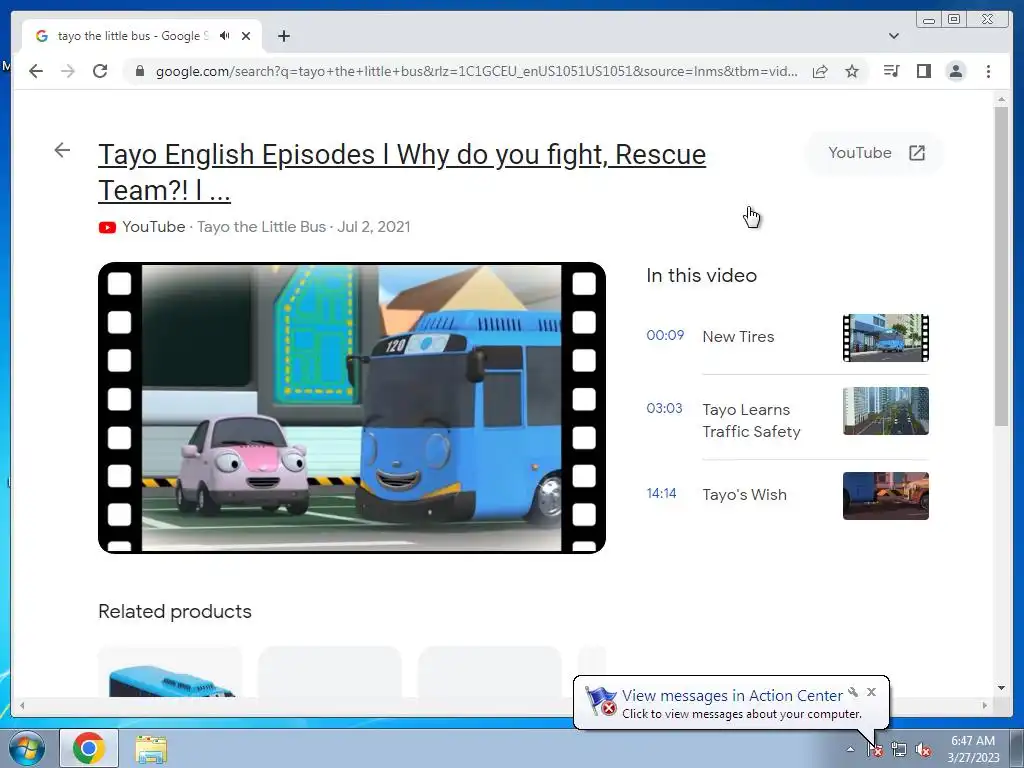Mute tab via the speaker icon
This screenshot has height=768, width=1024.
point(225,36)
